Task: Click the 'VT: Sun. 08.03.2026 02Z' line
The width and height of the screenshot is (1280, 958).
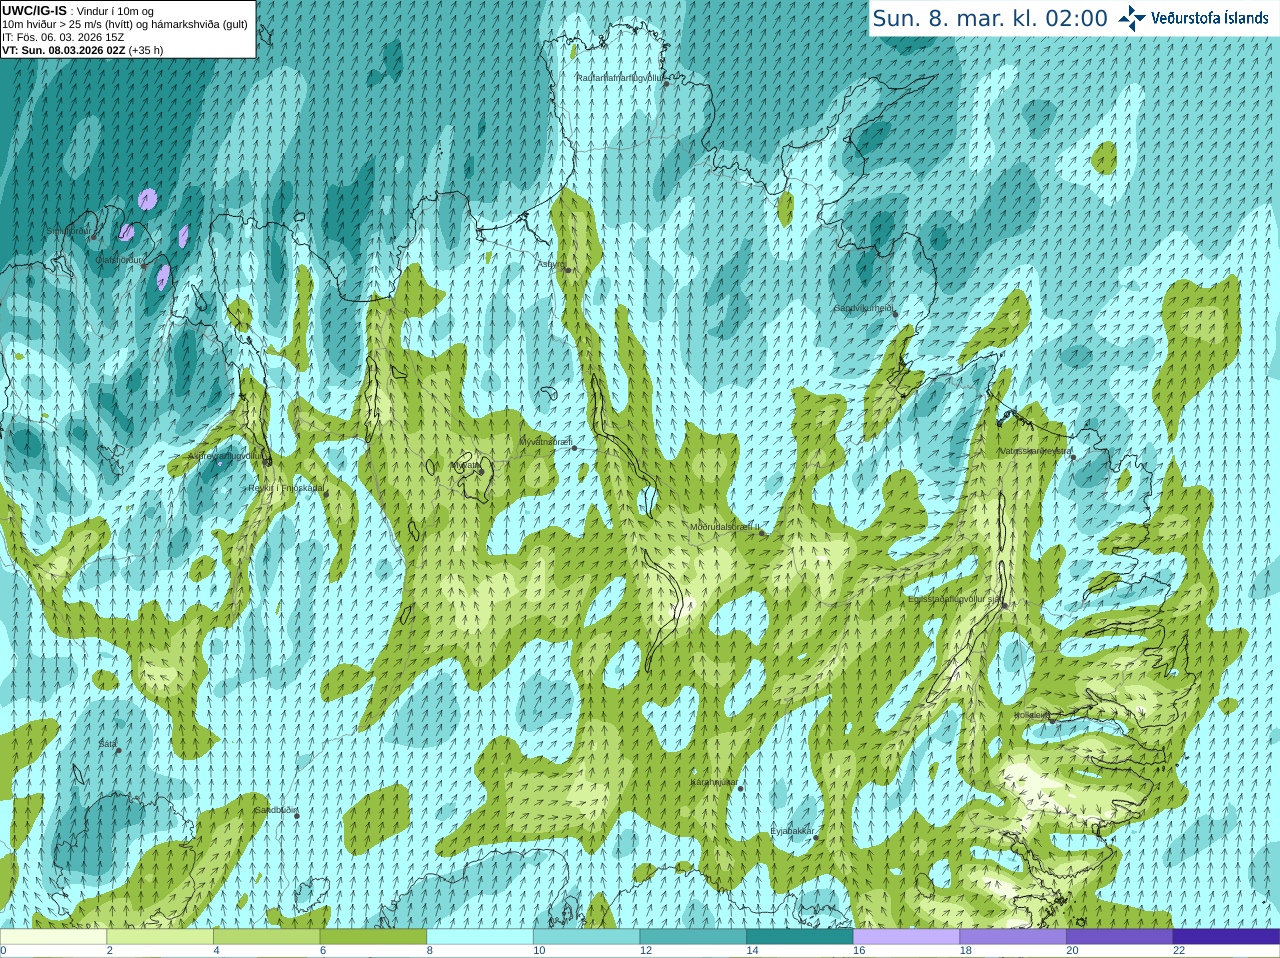Action: 82,50
